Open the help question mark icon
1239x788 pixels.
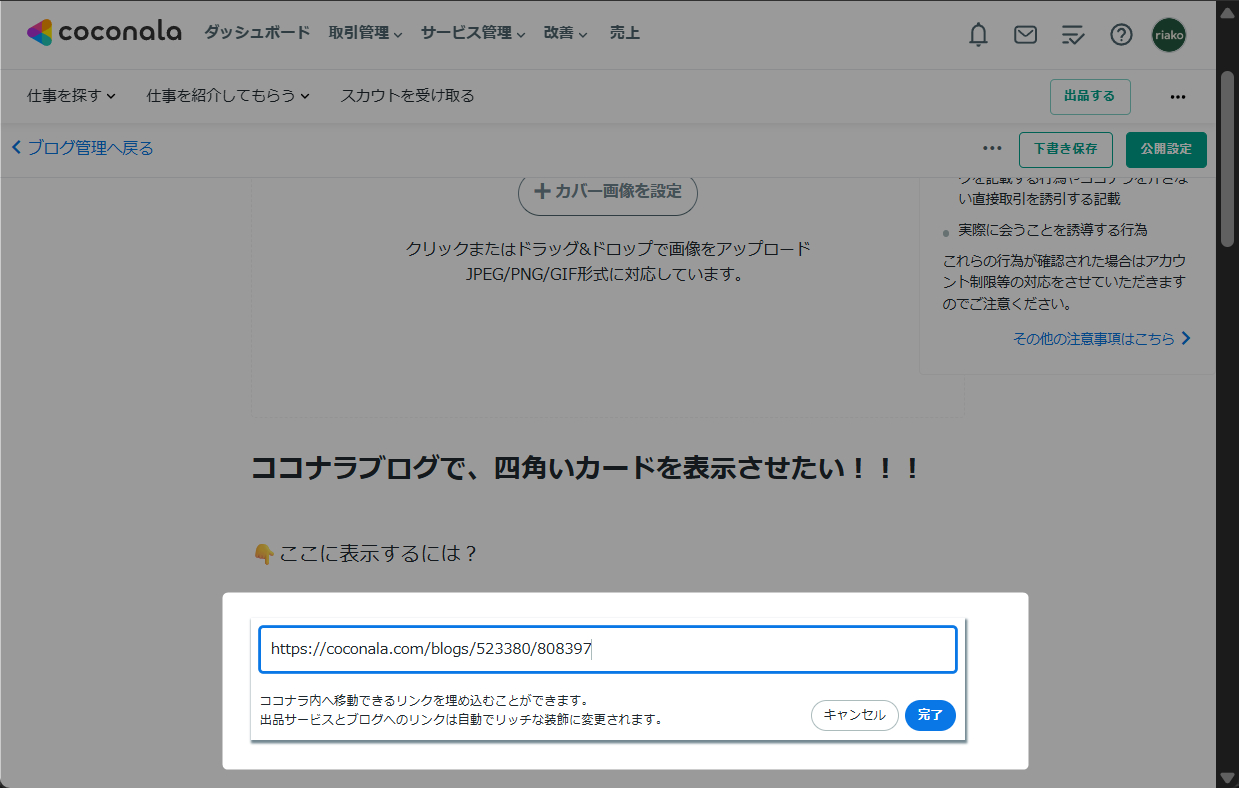(1121, 35)
